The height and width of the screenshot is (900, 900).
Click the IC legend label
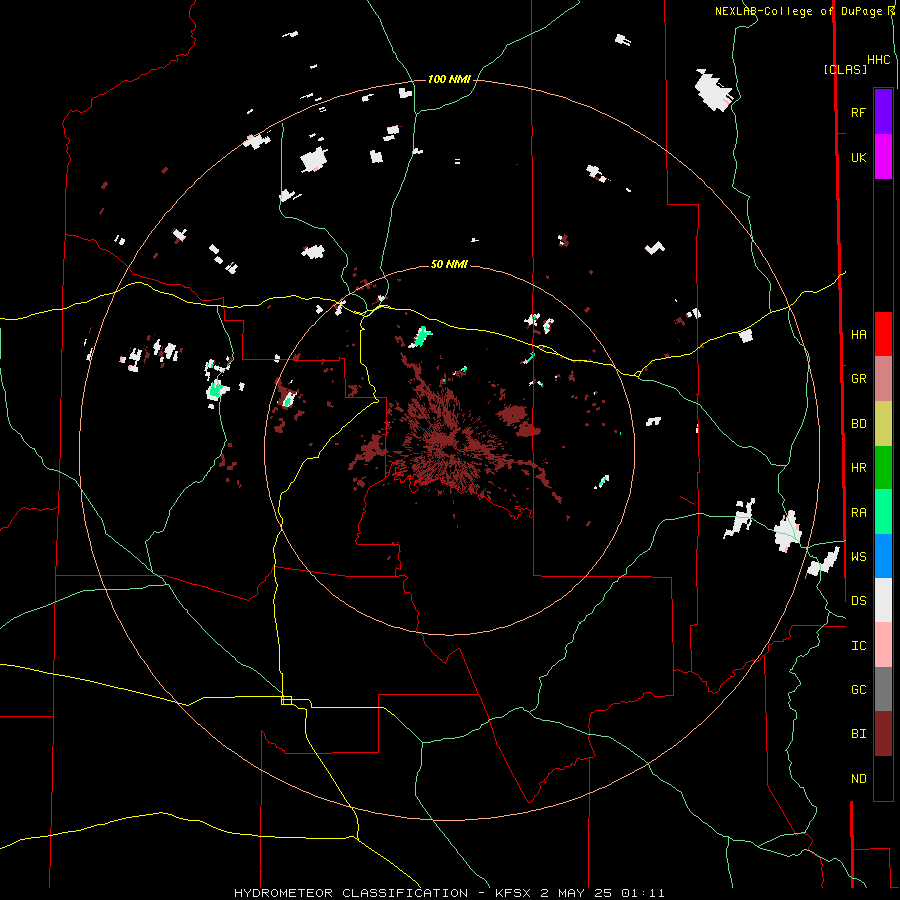858,646
